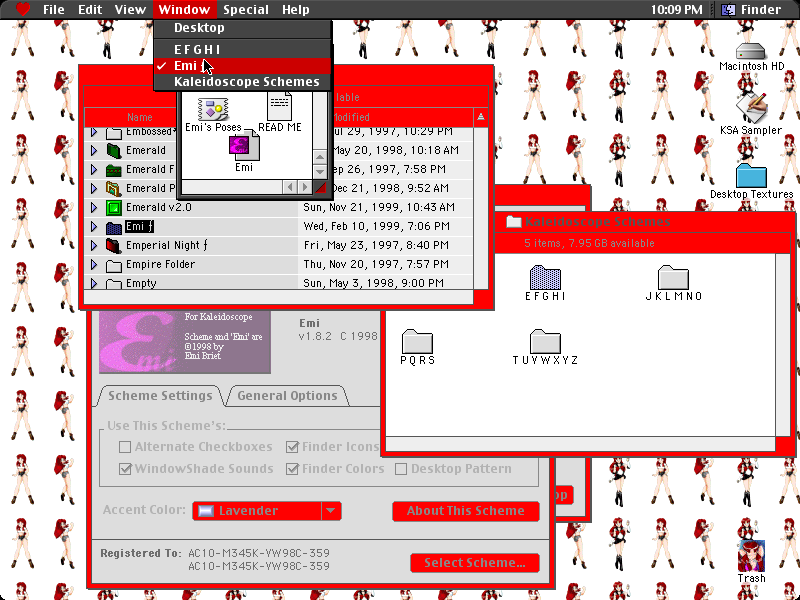The image size is (800, 600).
Task: Expand the Emerald v2.0 disclosure triangle
Action: [94, 208]
